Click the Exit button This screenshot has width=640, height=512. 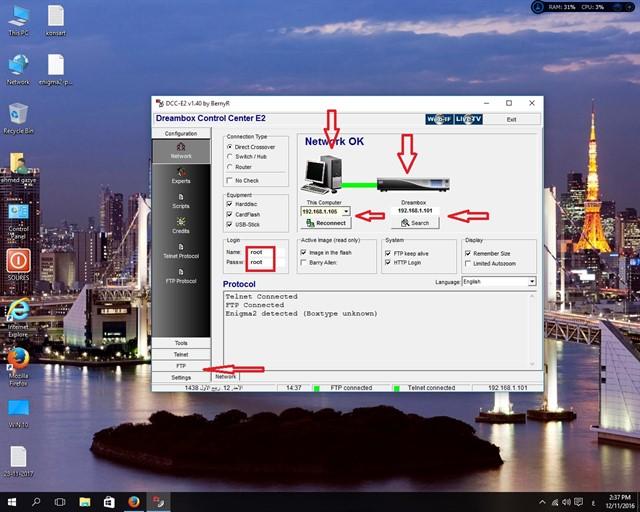pyautogui.click(x=512, y=119)
